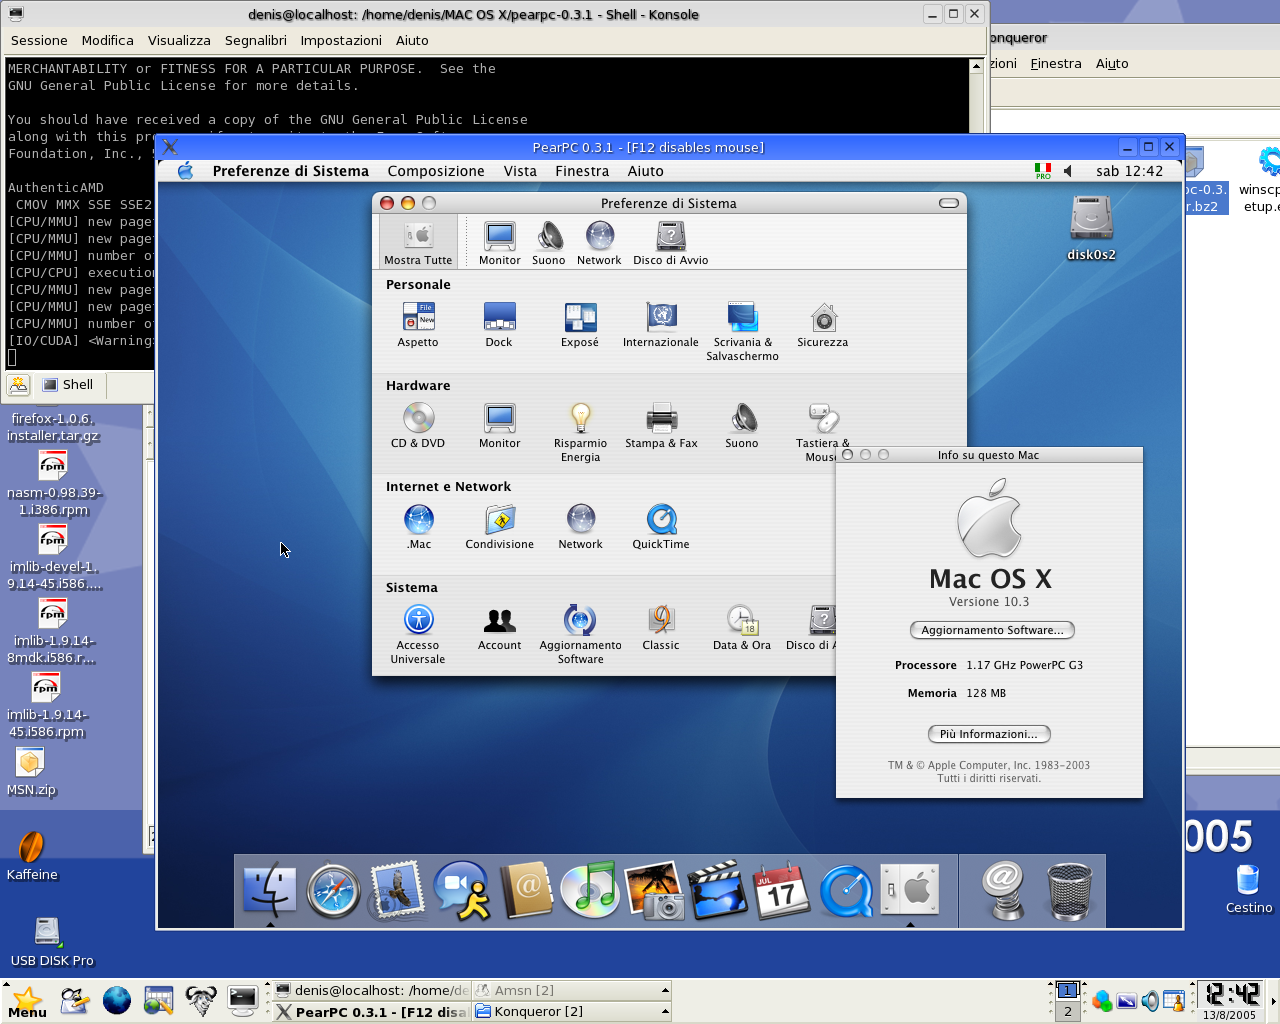
Task: Open the Condivisione preference pane
Action: (499, 527)
